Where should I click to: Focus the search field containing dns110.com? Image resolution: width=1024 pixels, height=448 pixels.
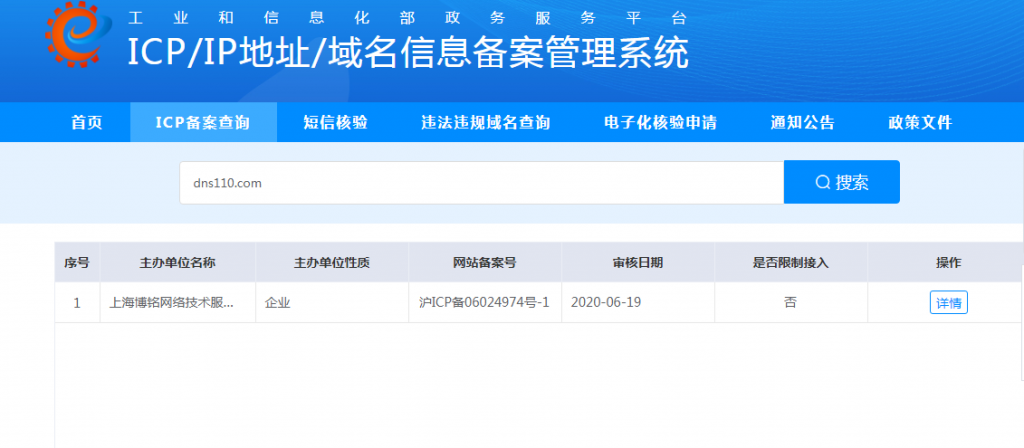click(480, 183)
